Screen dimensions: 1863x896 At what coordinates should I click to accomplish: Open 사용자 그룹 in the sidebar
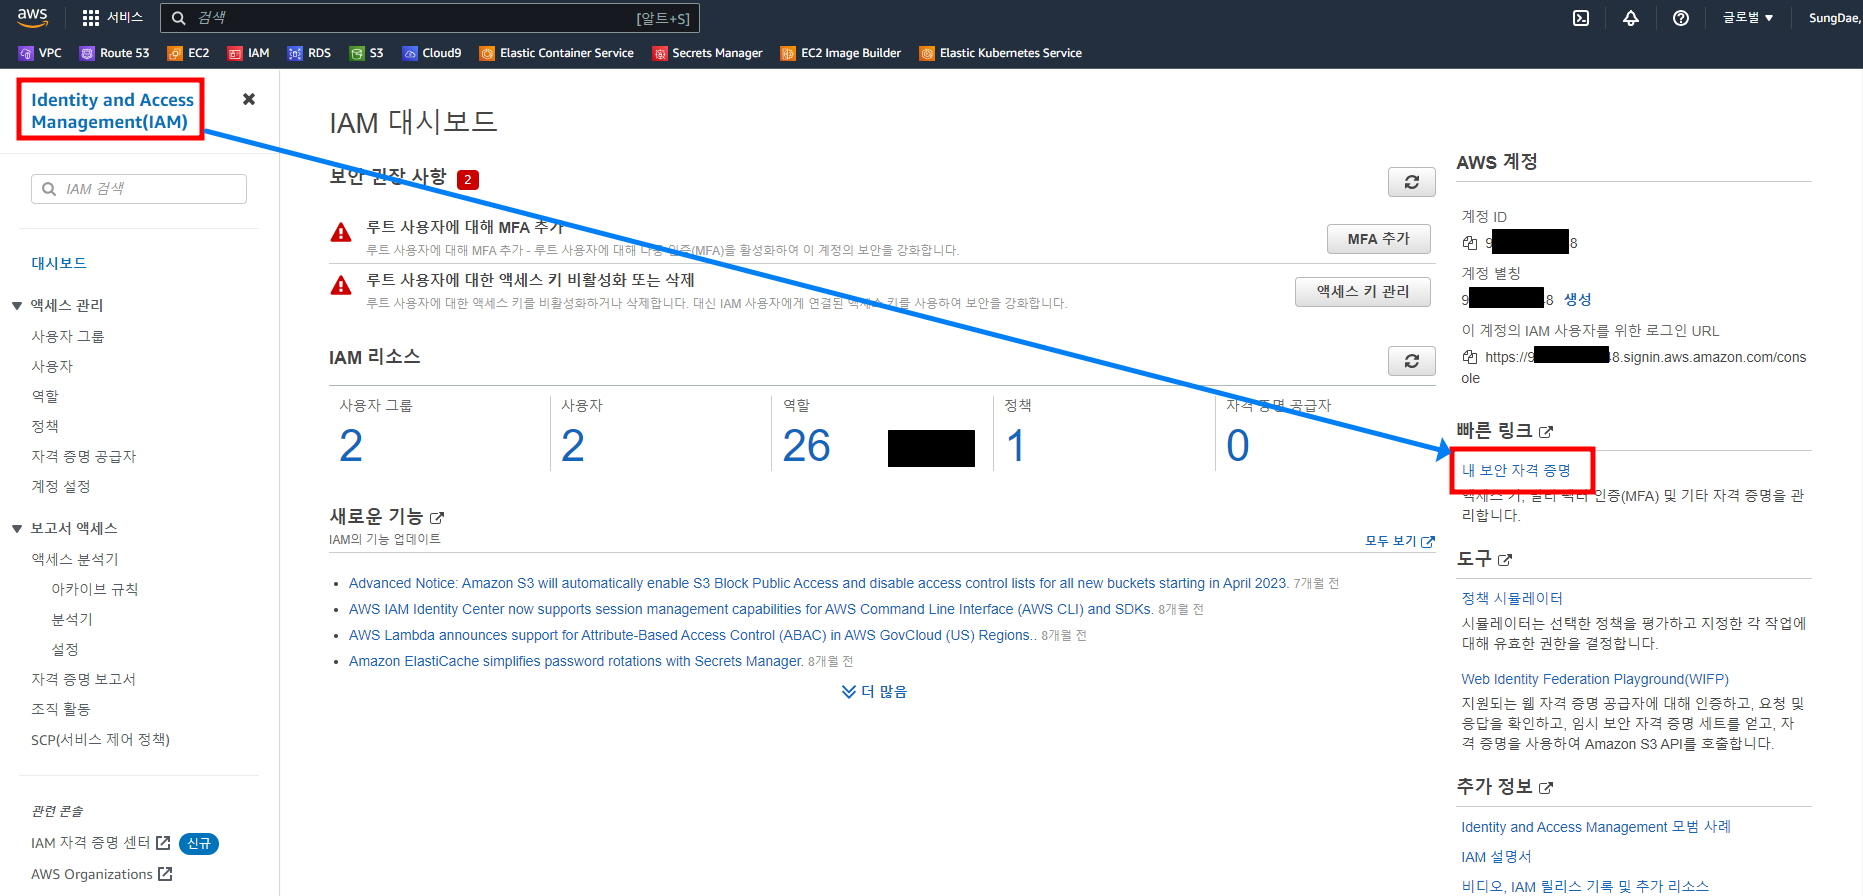coord(68,336)
